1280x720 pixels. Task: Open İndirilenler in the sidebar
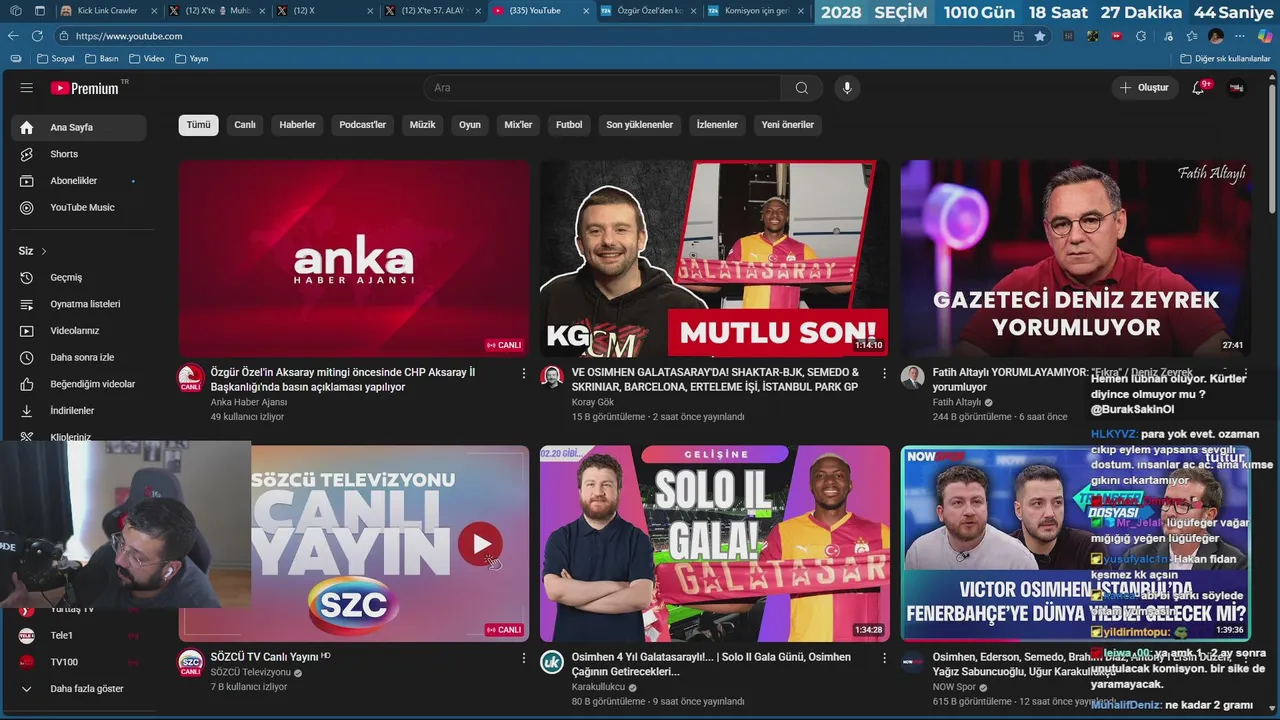(79, 410)
